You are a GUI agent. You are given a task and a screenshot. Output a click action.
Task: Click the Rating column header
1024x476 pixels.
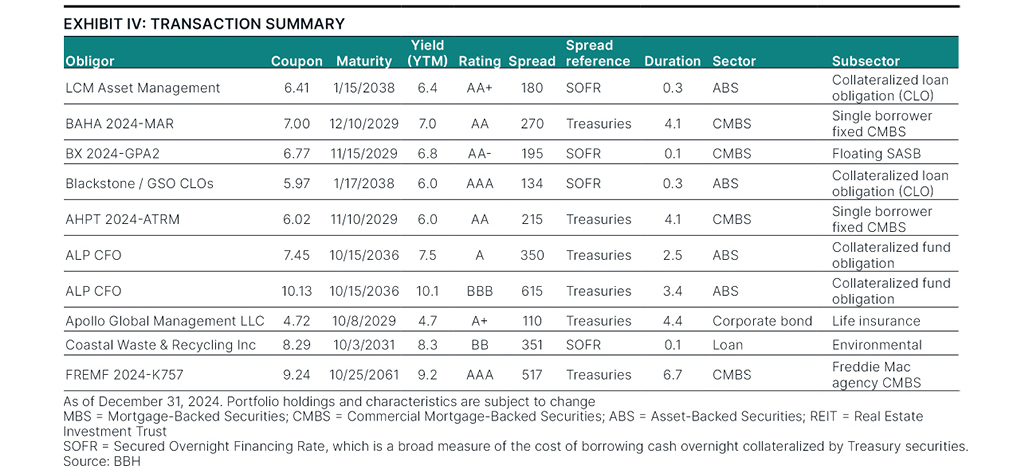pyautogui.click(x=479, y=61)
